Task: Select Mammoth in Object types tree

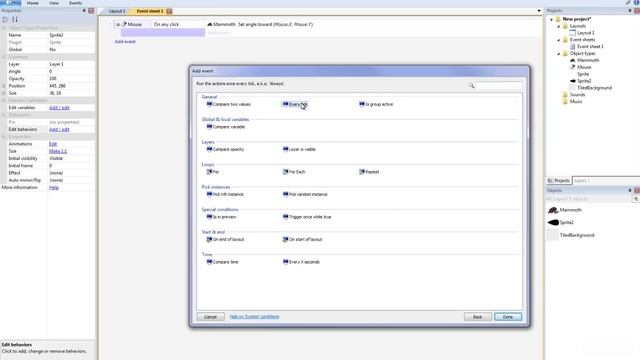Action: pos(588,60)
